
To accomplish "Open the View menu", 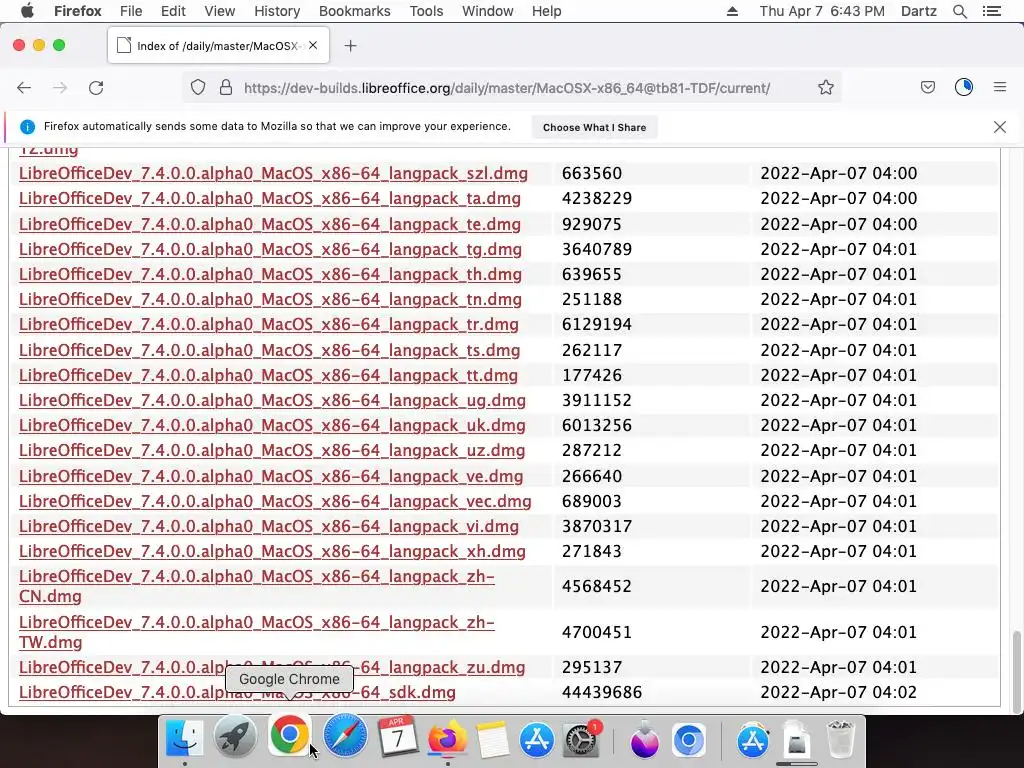I will point(219,11).
